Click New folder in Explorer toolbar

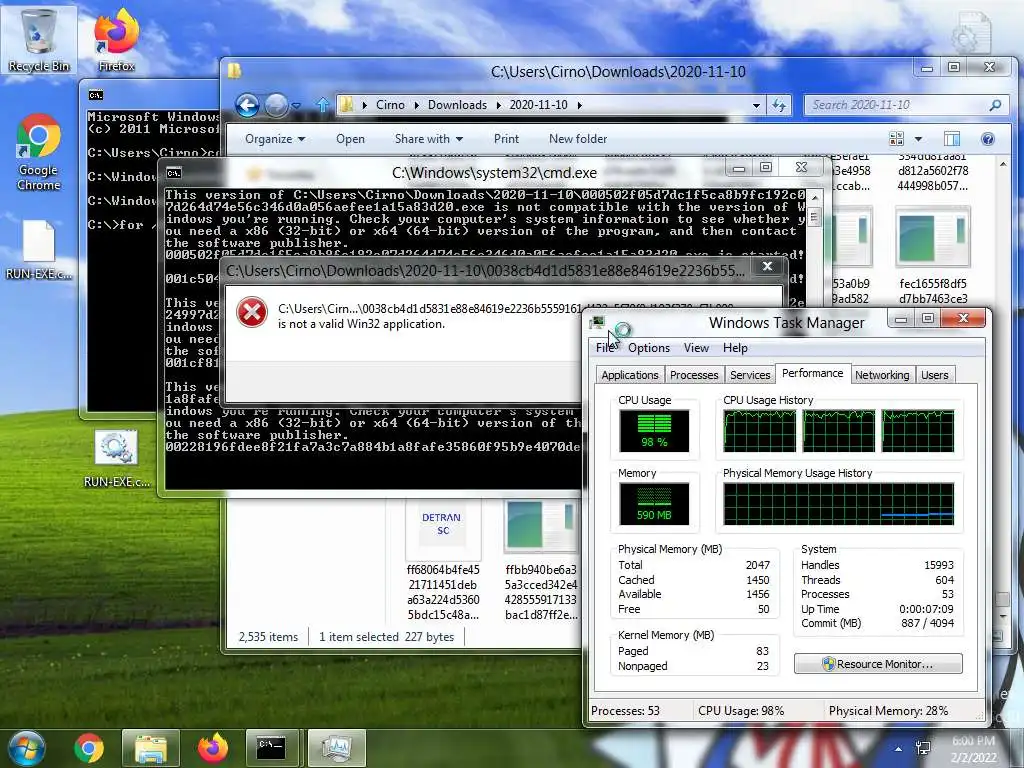pyautogui.click(x=578, y=138)
